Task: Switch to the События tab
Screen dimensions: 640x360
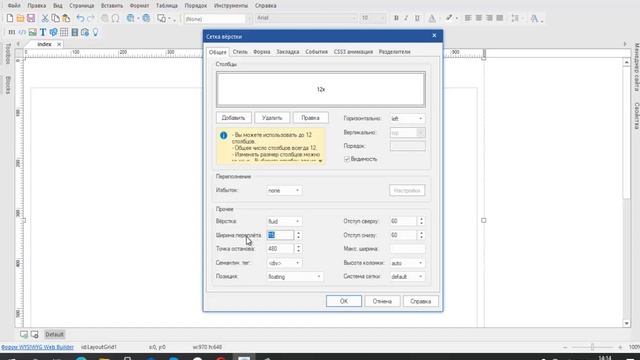Action: (x=316, y=52)
